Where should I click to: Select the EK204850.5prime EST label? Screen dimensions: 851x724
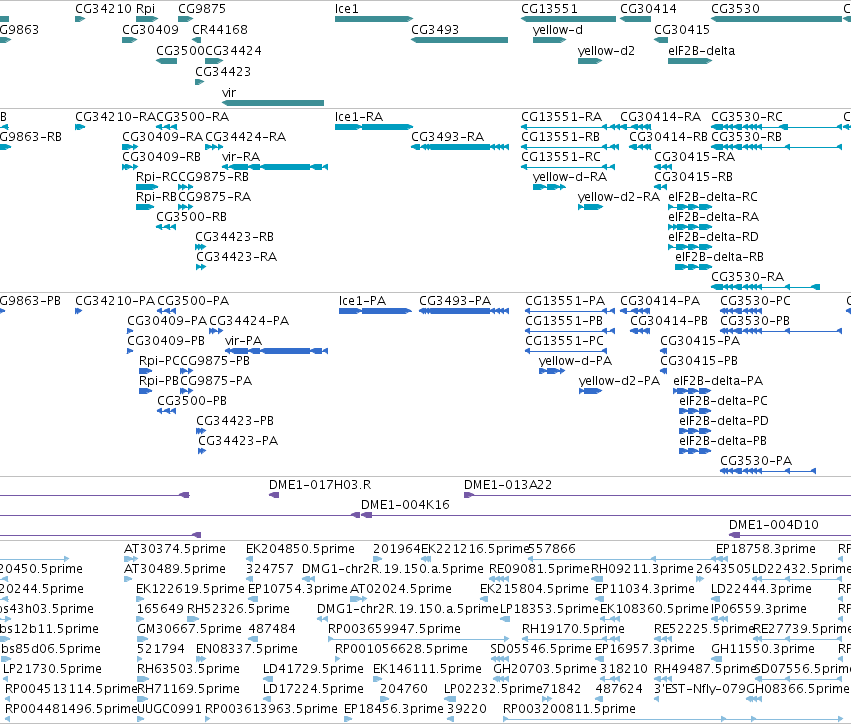coord(300,549)
